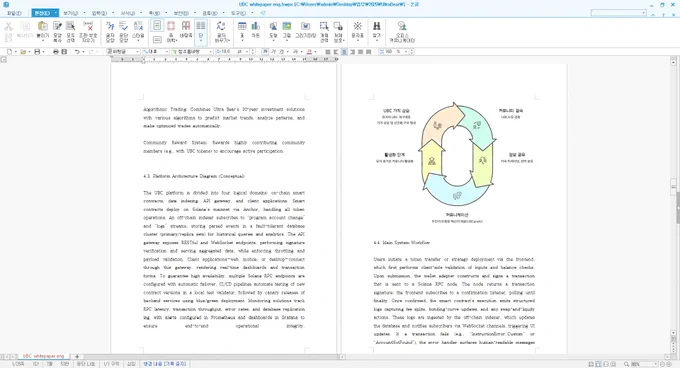The image size is (680, 368).
Task: Open the 서식 (Format) menu
Action: click(128, 13)
